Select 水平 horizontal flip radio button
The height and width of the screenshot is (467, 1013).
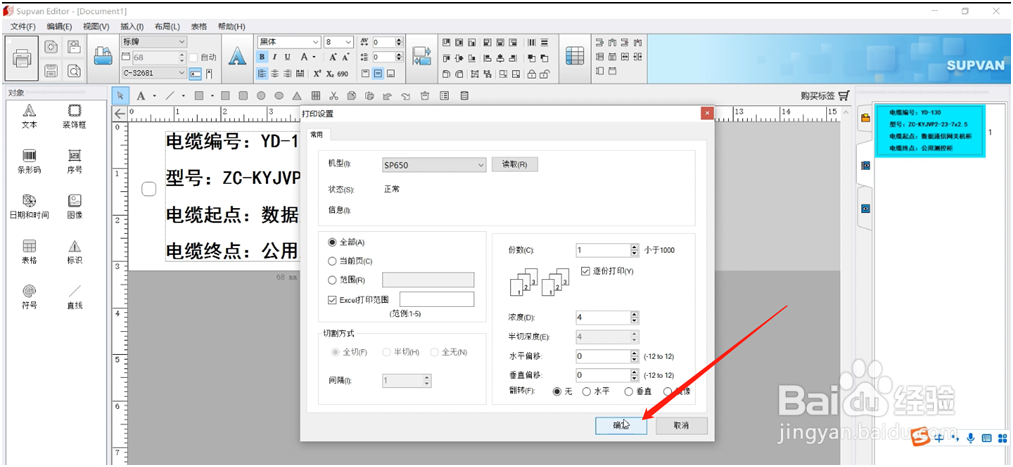[x=587, y=391]
